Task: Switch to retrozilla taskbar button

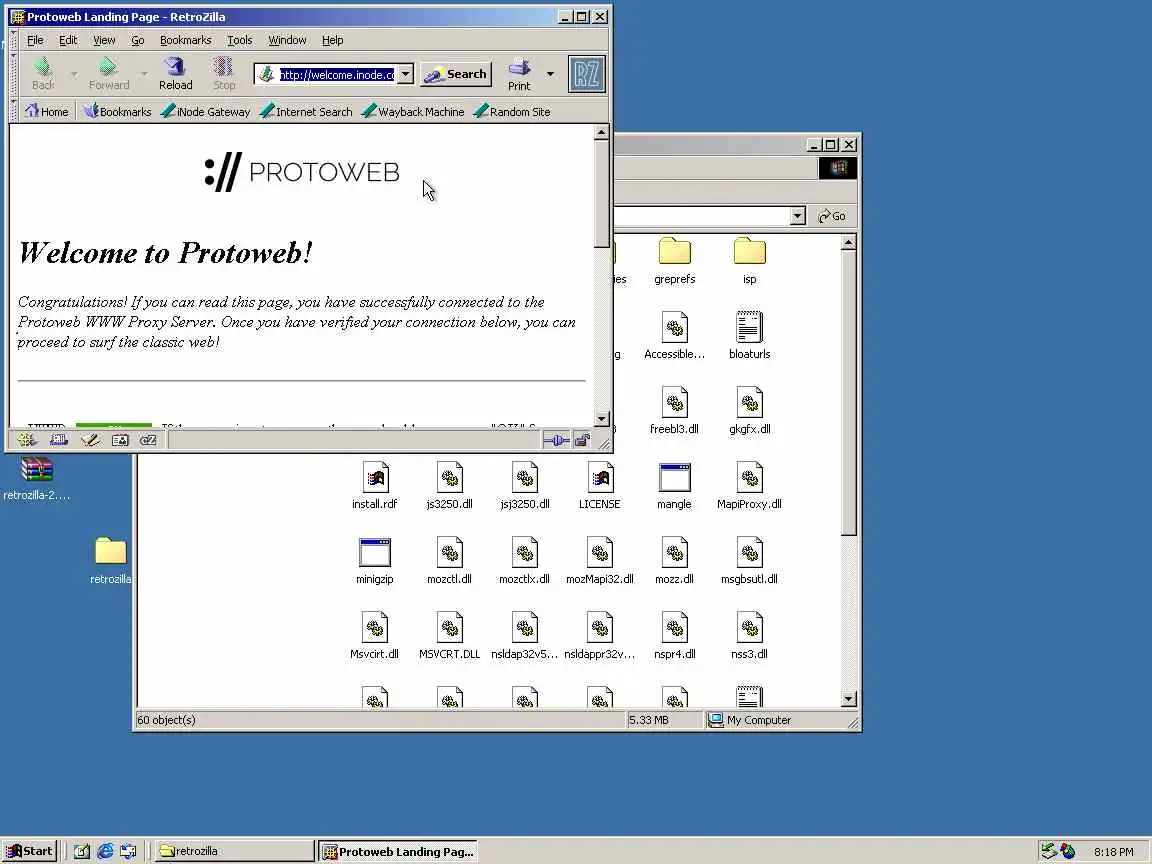Action: point(234,851)
